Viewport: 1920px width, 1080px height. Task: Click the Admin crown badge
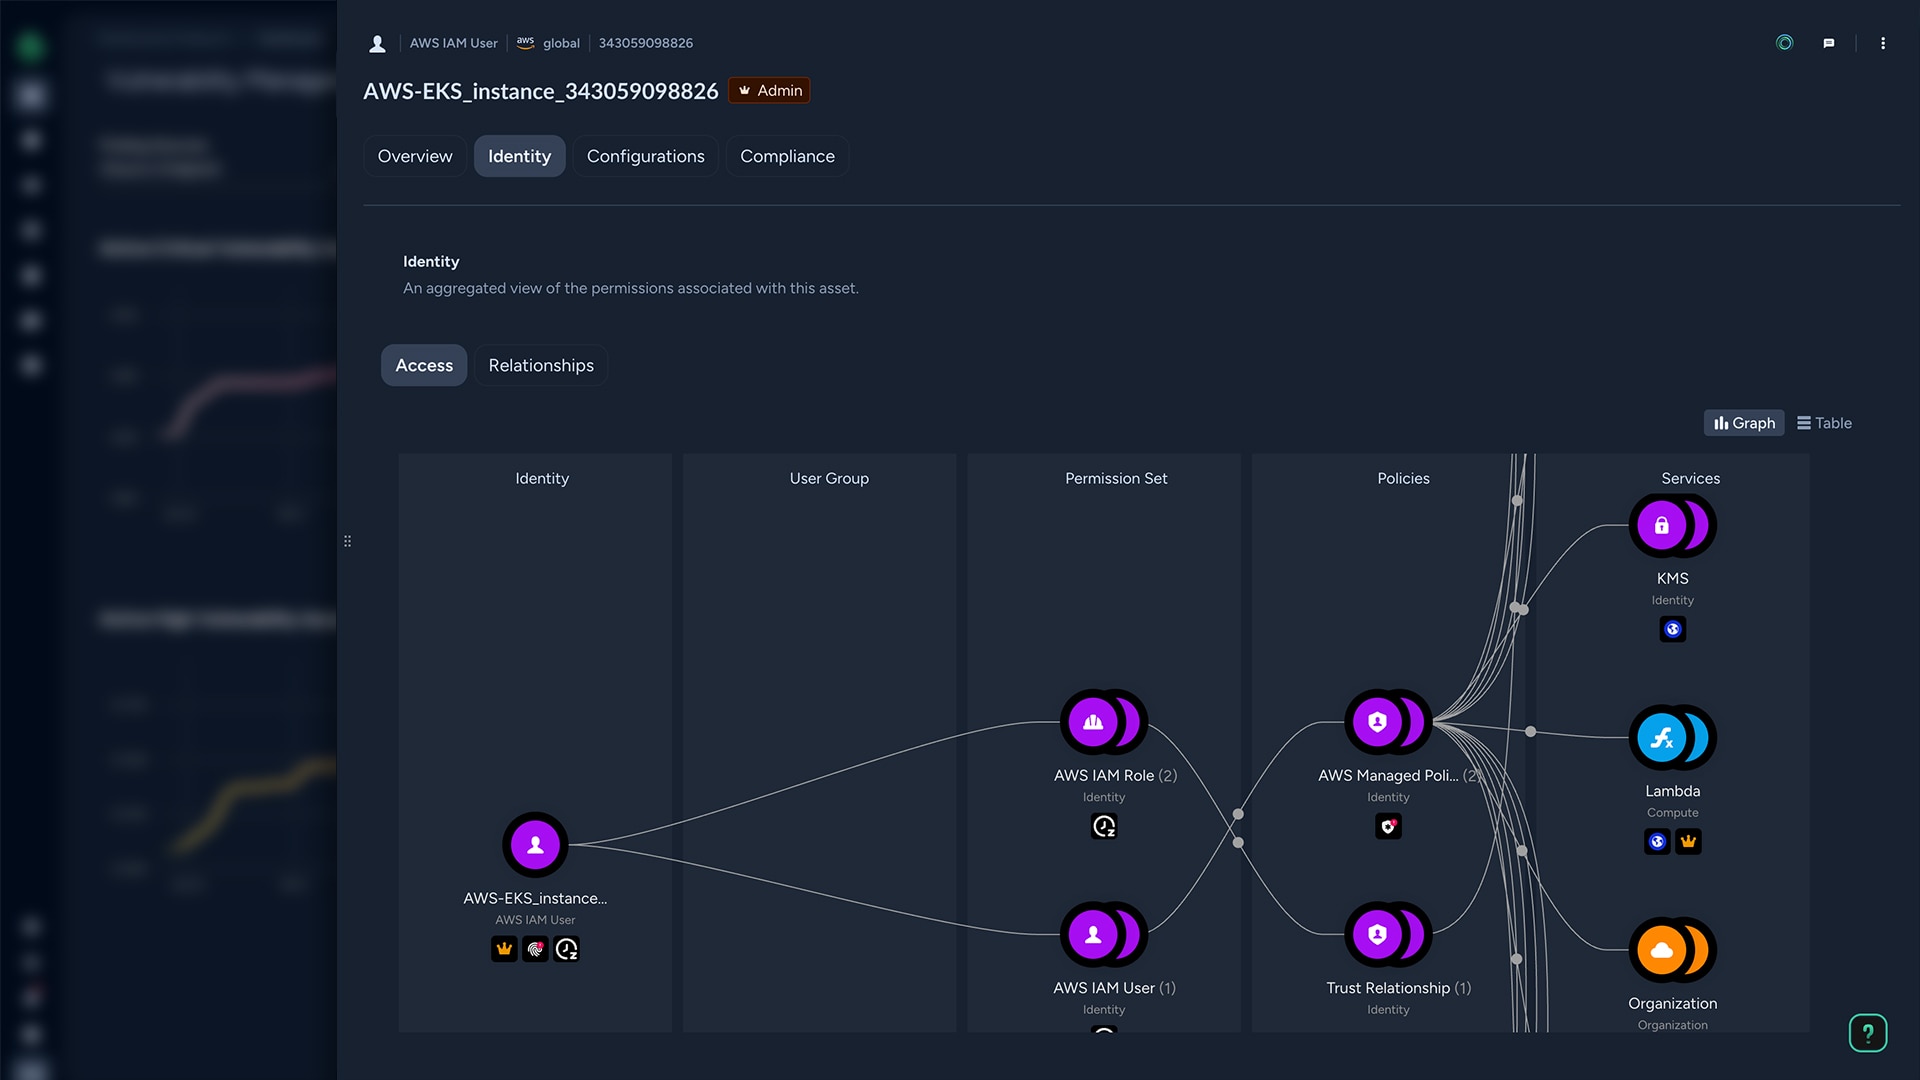tap(769, 90)
